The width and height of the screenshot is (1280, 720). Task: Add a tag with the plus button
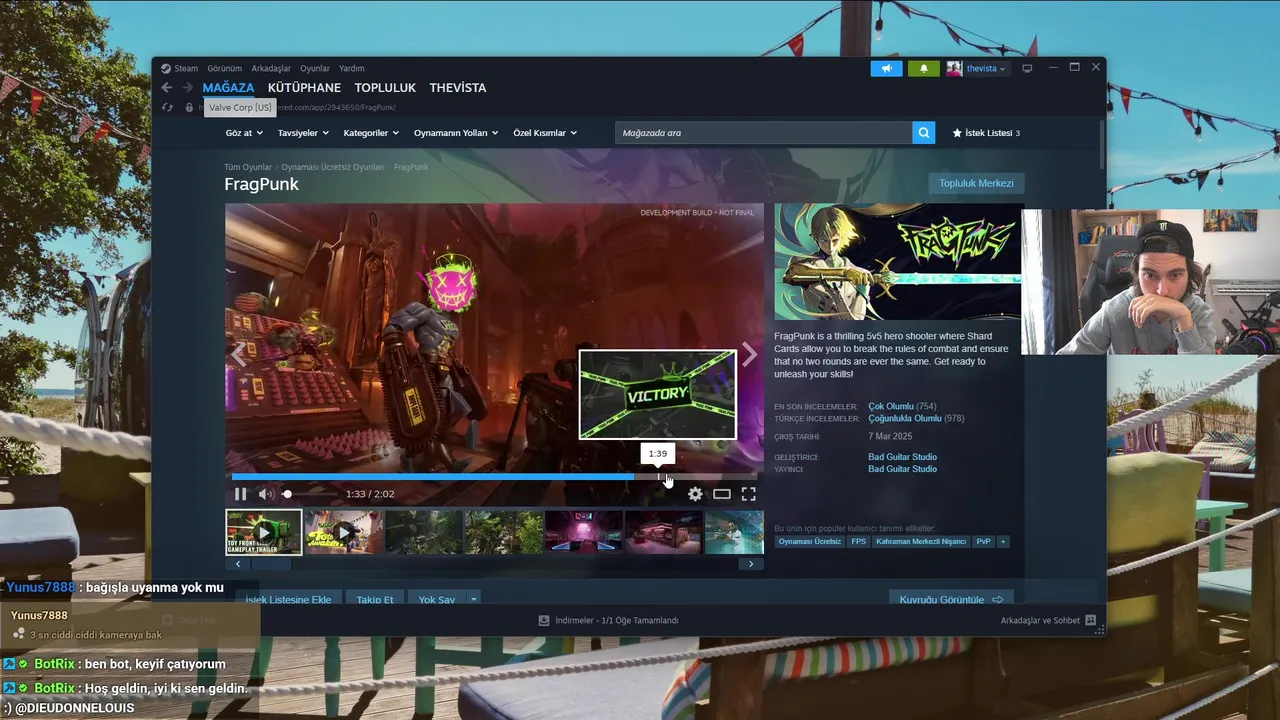(x=1003, y=541)
